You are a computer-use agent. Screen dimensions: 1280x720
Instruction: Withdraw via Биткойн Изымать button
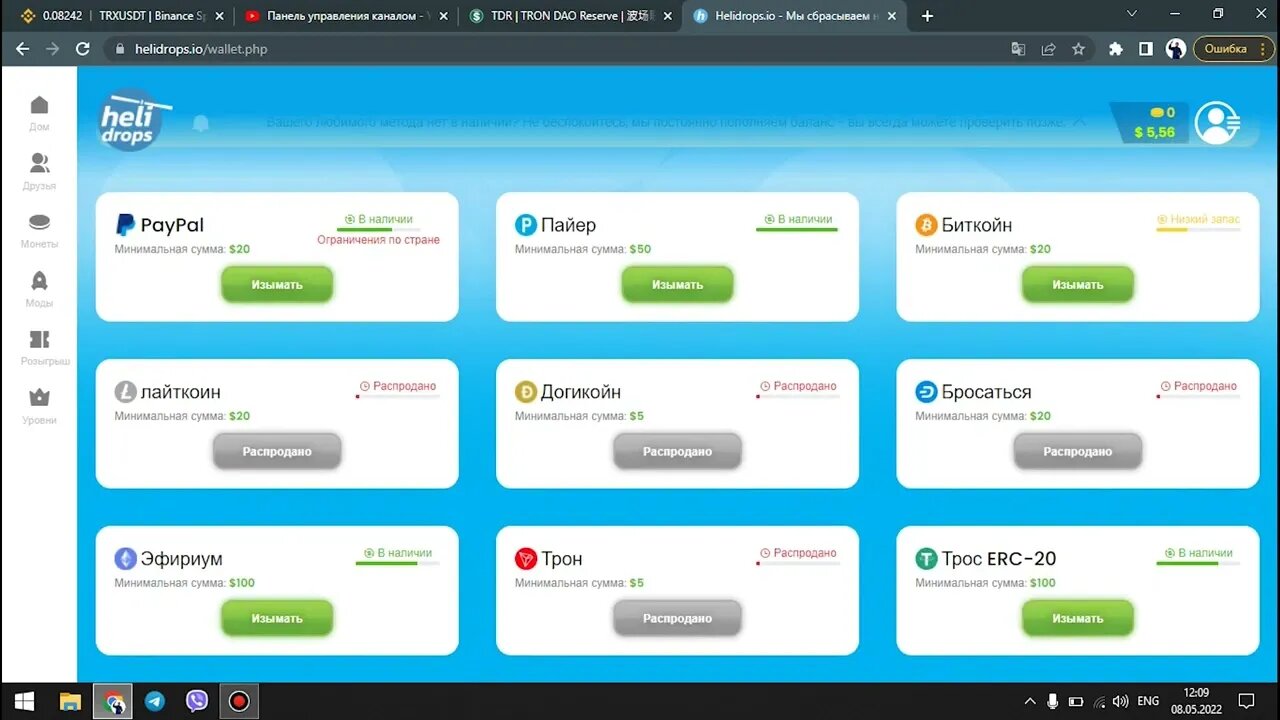click(1077, 285)
